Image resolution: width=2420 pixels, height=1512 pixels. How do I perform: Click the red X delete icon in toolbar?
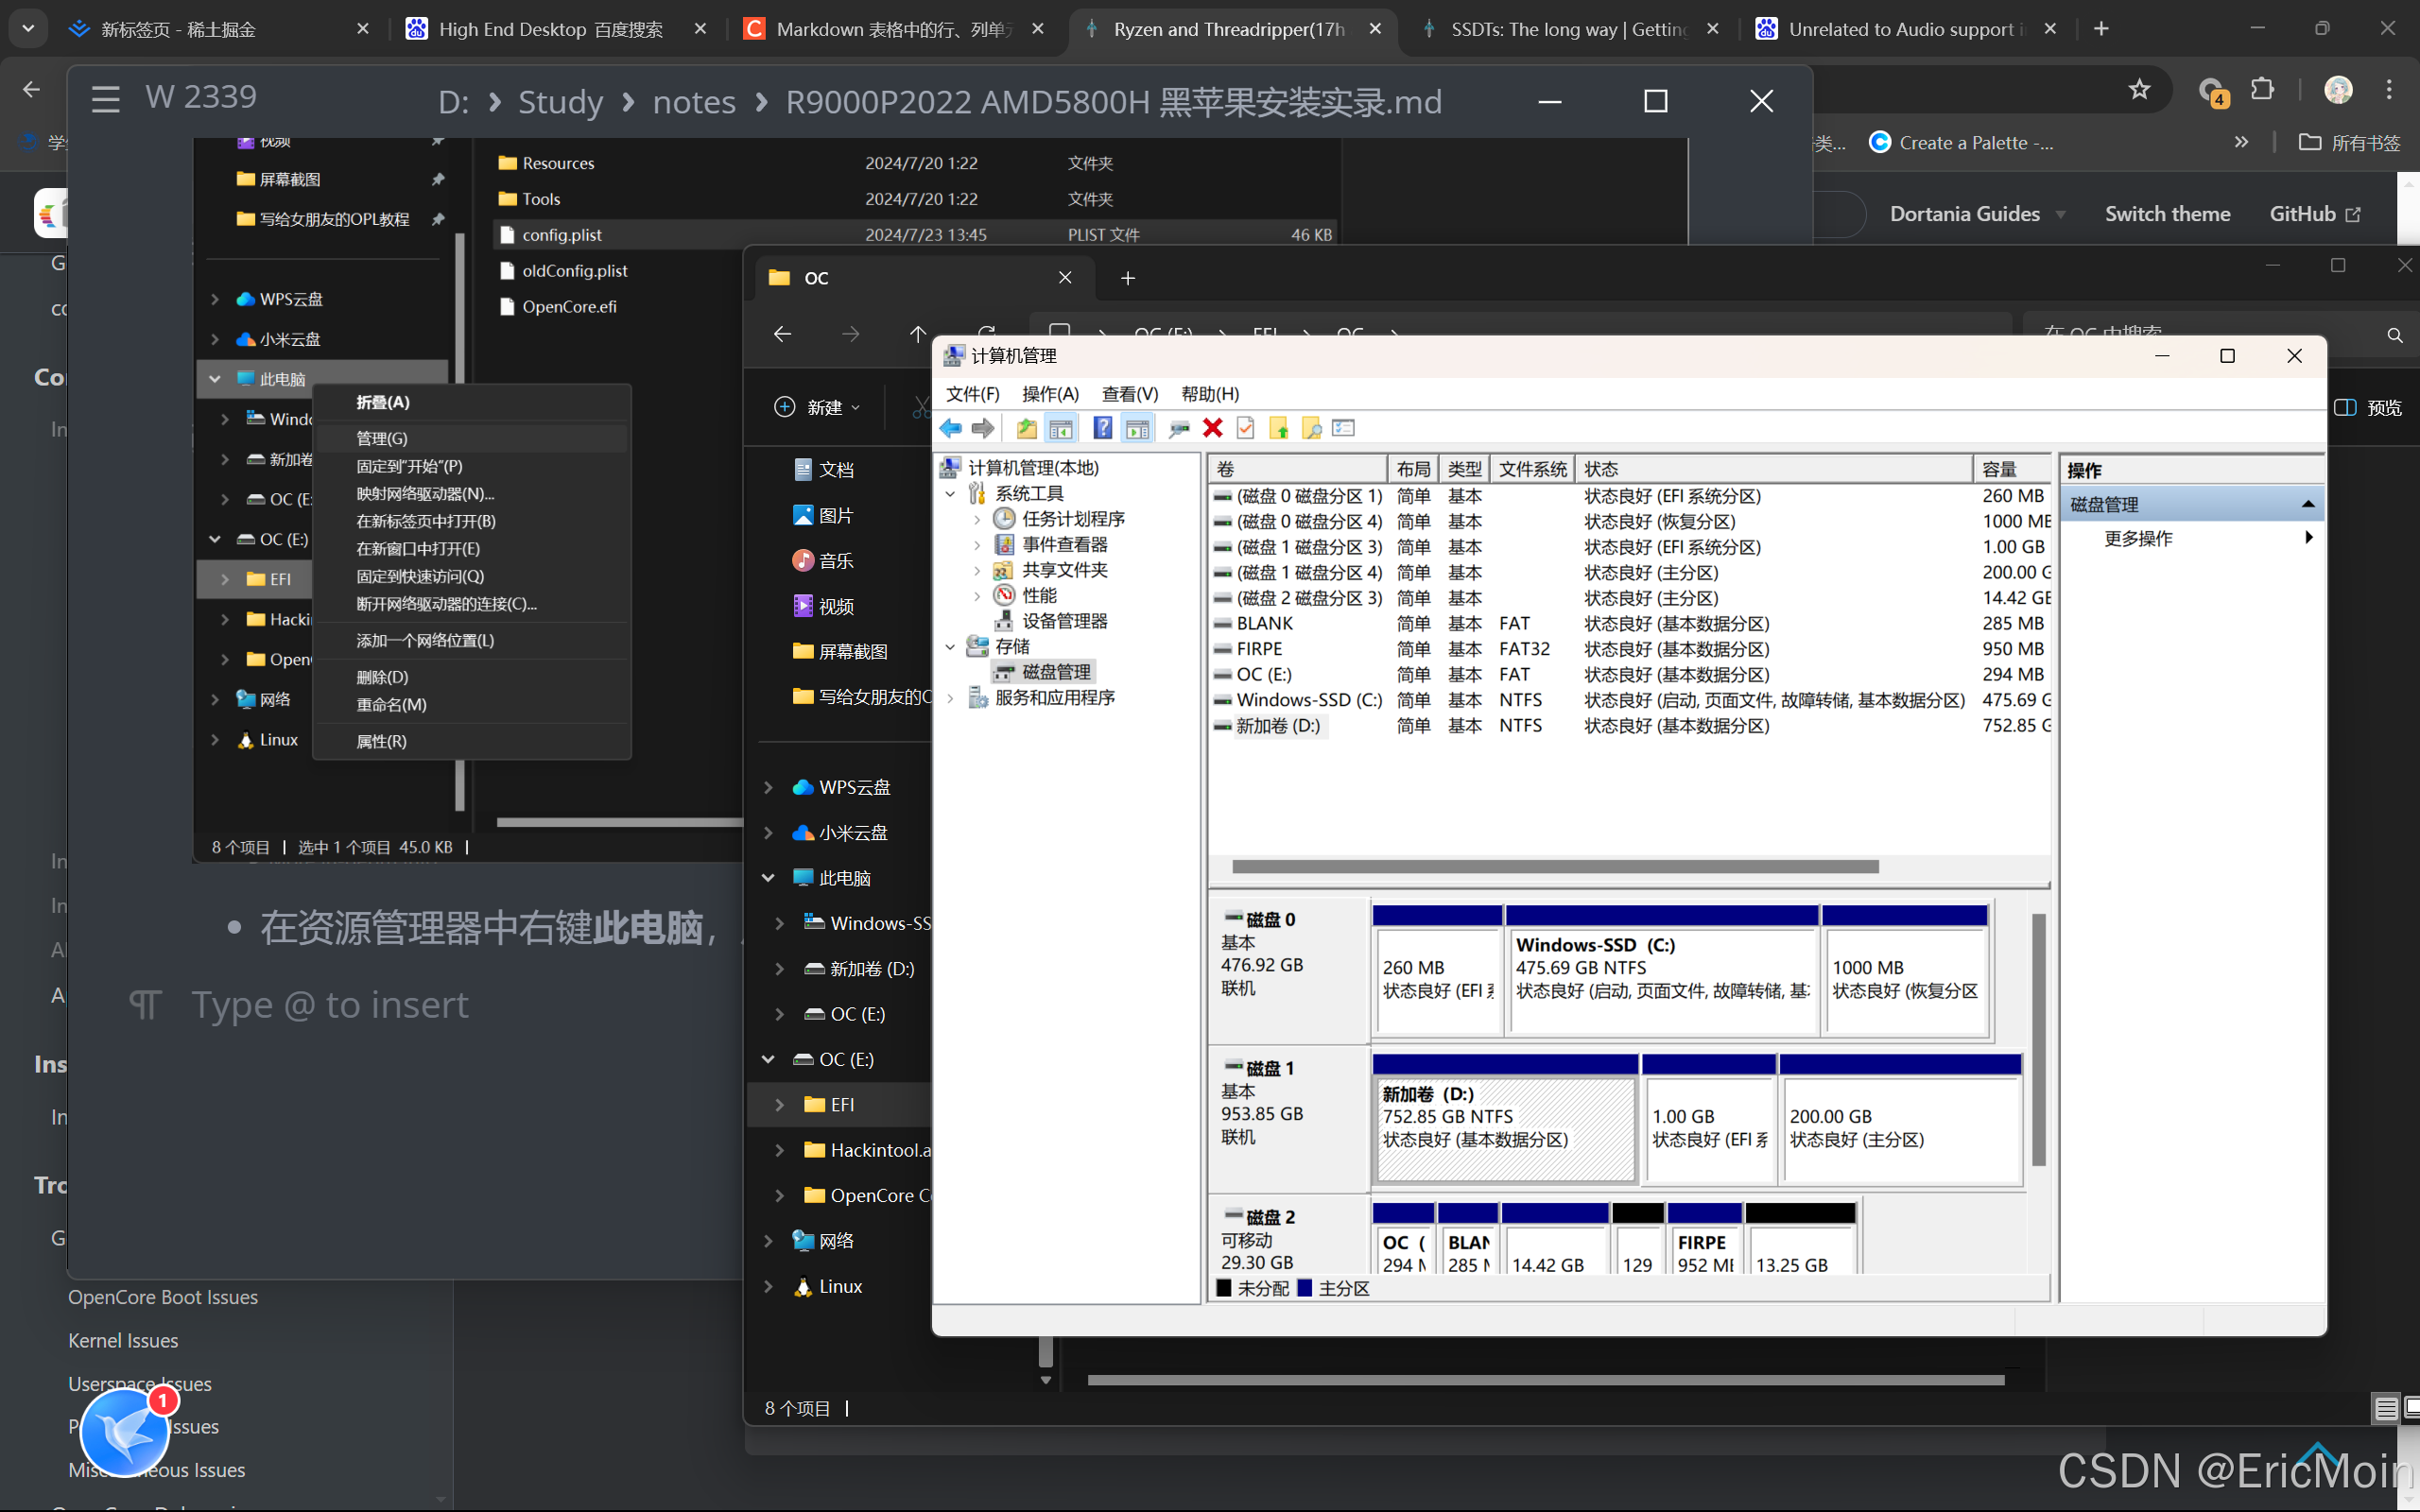pyautogui.click(x=1213, y=428)
